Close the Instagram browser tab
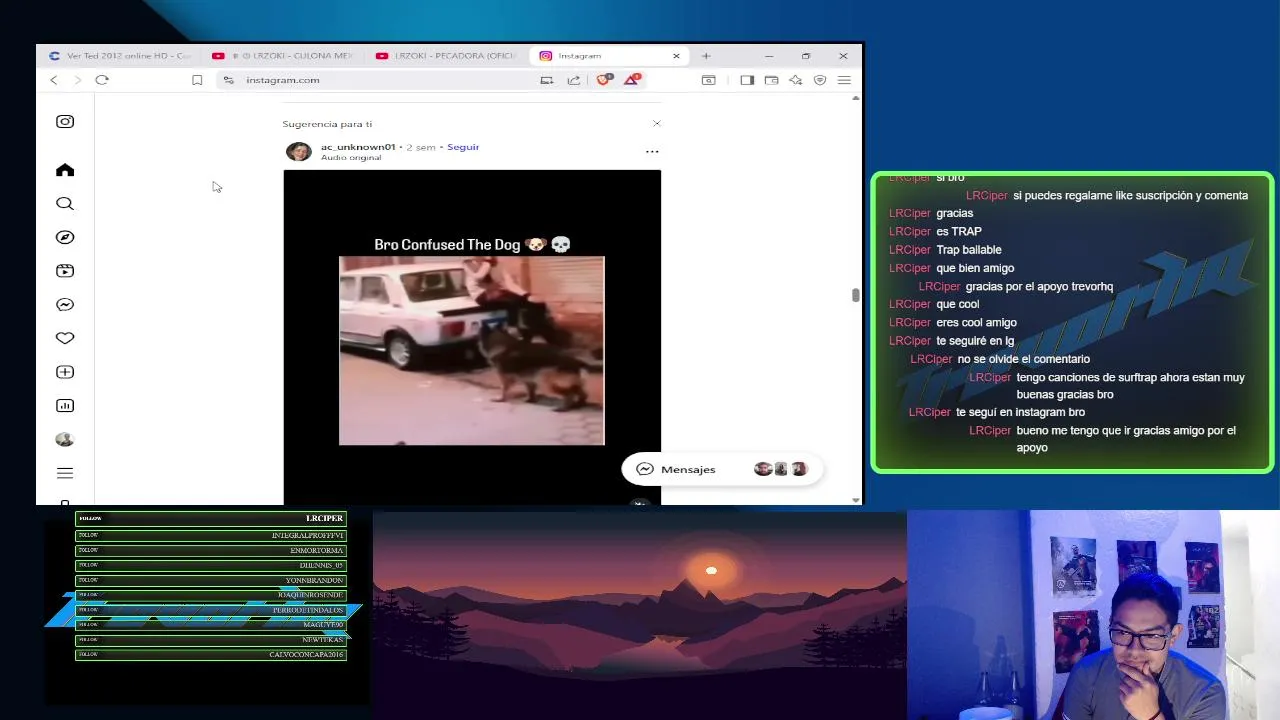Viewport: 1280px width, 720px height. pos(676,56)
